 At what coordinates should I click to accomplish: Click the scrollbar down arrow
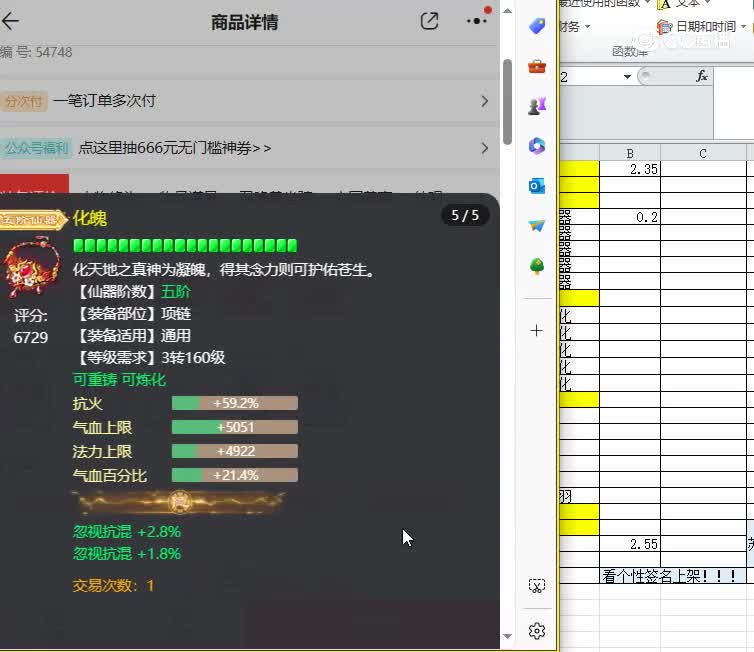point(507,636)
